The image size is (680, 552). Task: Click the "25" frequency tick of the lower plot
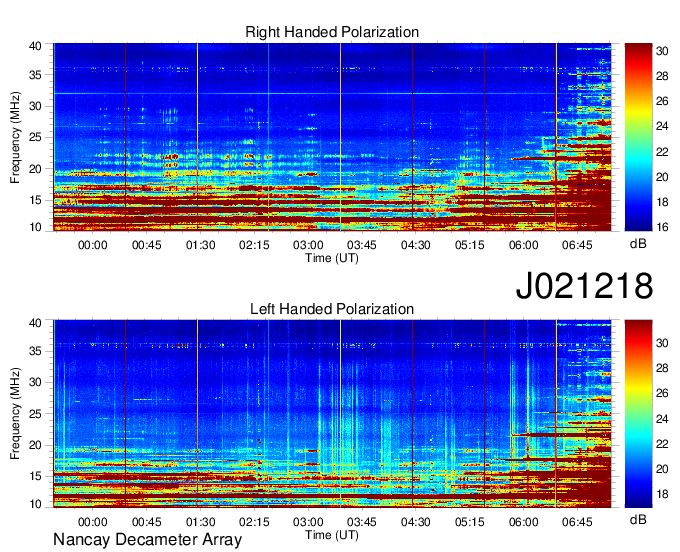pyautogui.click(x=35, y=414)
